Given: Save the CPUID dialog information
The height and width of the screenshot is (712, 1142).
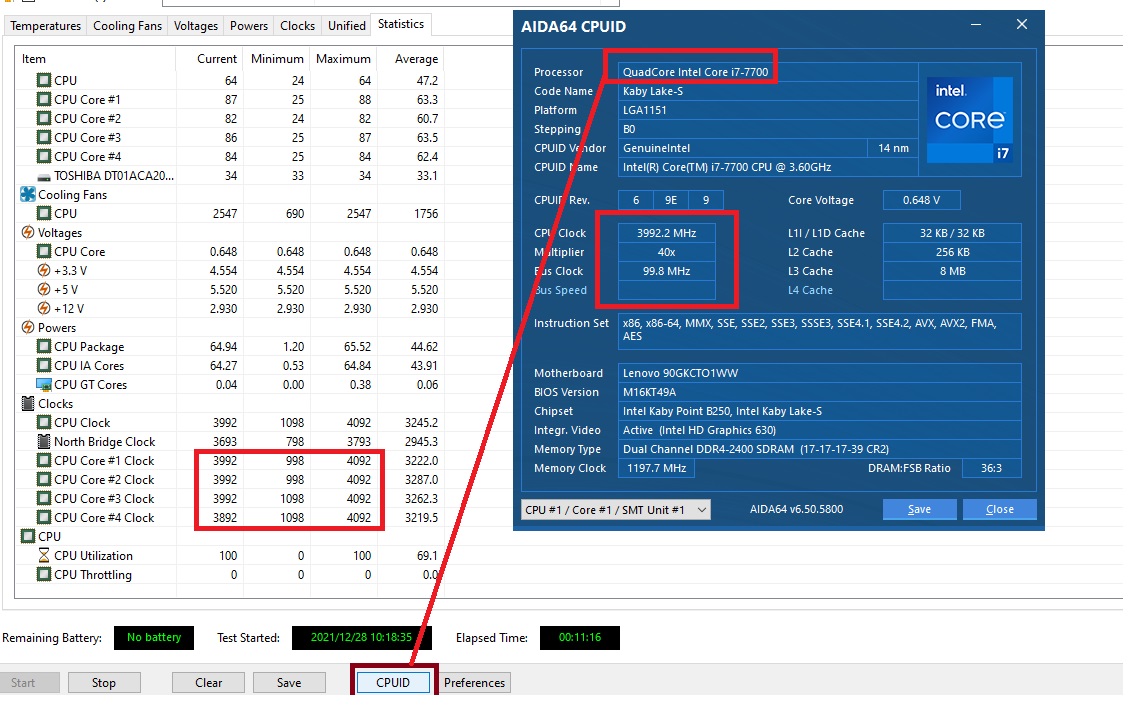Looking at the screenshot, I should pyautogui.click(x=919, y=510).
